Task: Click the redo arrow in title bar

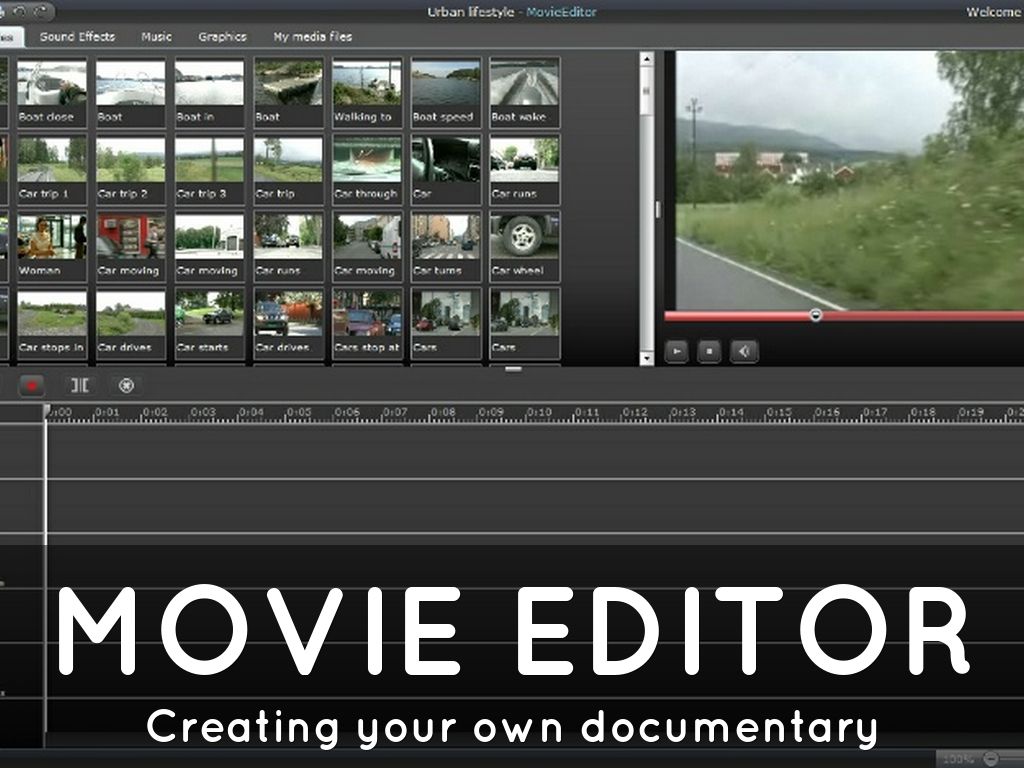Action: tap(40, 11)
